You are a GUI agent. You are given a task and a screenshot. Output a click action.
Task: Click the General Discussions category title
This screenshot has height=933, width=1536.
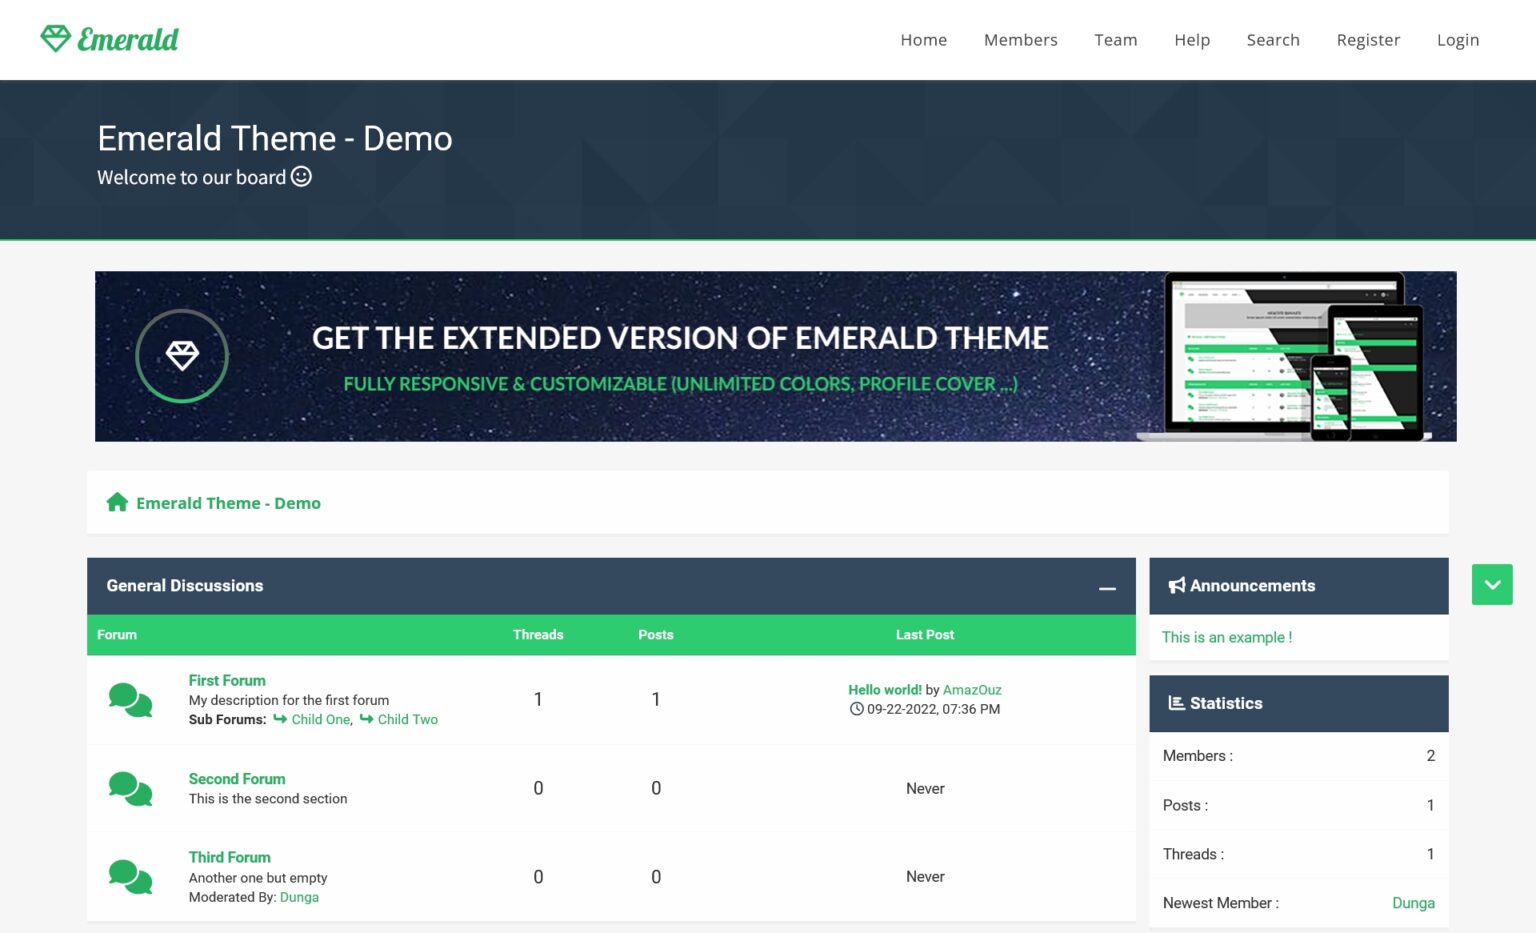pyautogui.click(x=185, y=586)
